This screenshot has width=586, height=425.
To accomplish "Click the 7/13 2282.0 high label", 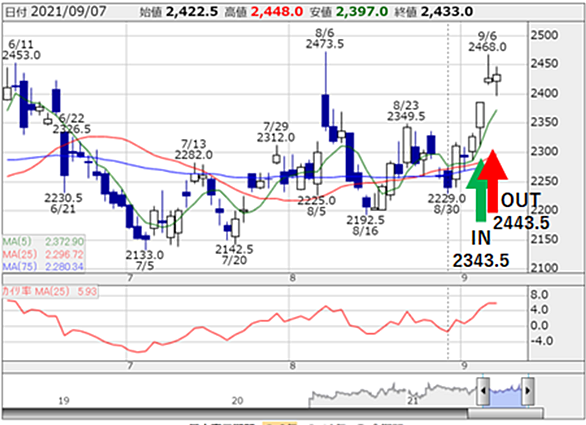I will [x=194, y=149].
